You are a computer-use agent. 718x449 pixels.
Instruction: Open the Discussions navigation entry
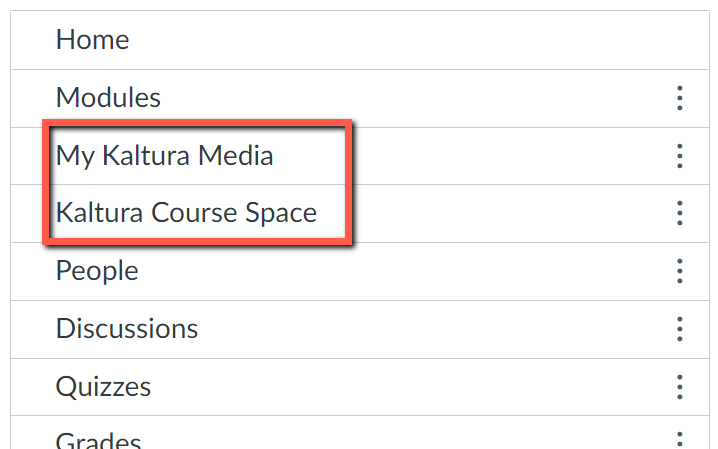pyautogui.click(x=127, y=329)
